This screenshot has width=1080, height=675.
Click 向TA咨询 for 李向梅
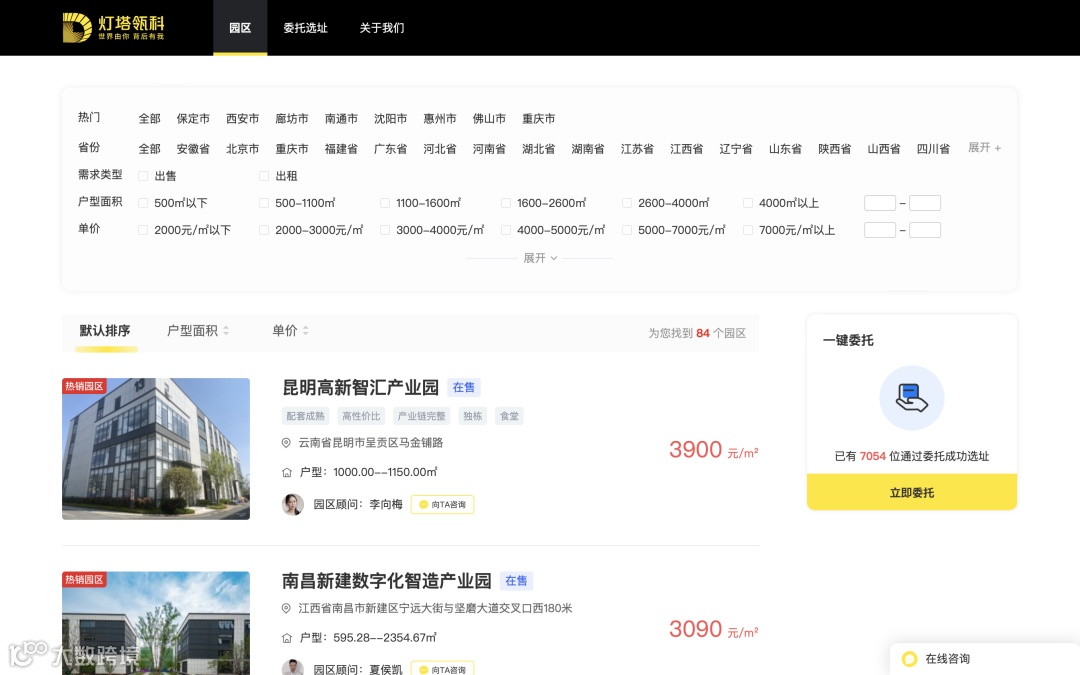click(x=442, y=505)
